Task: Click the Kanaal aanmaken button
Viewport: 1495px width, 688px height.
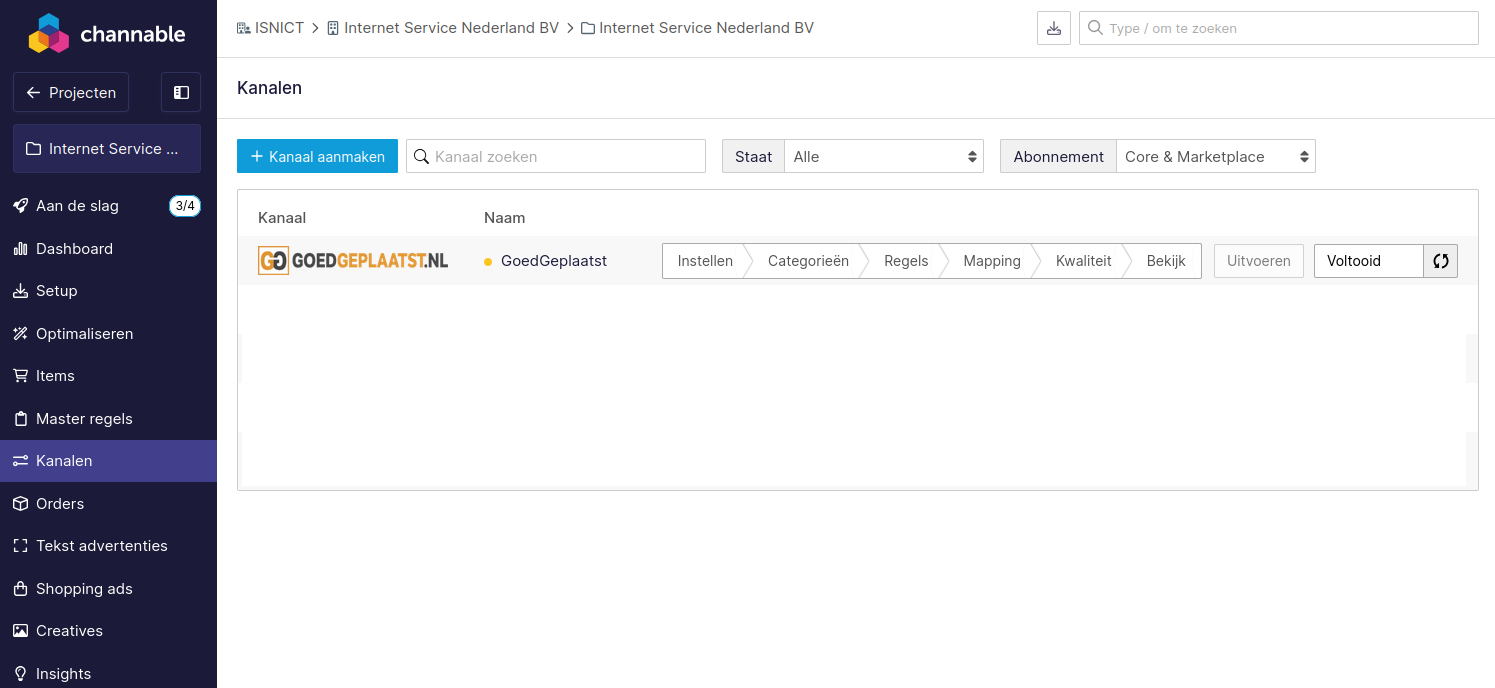Action: point(317,157)
